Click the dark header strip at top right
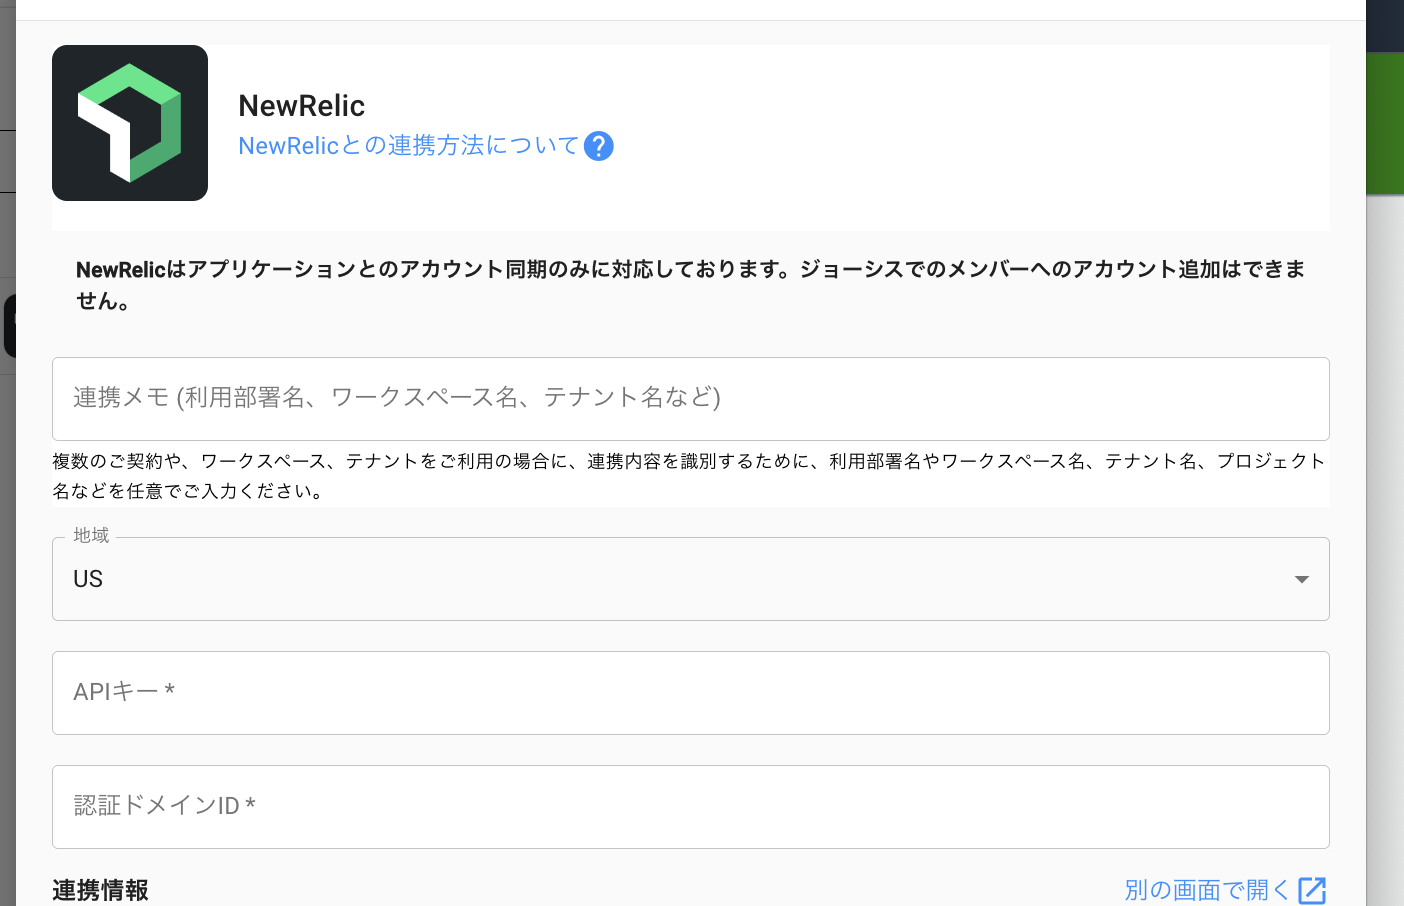Viewport: 1404px width, 906px height. coord(1385,25)
